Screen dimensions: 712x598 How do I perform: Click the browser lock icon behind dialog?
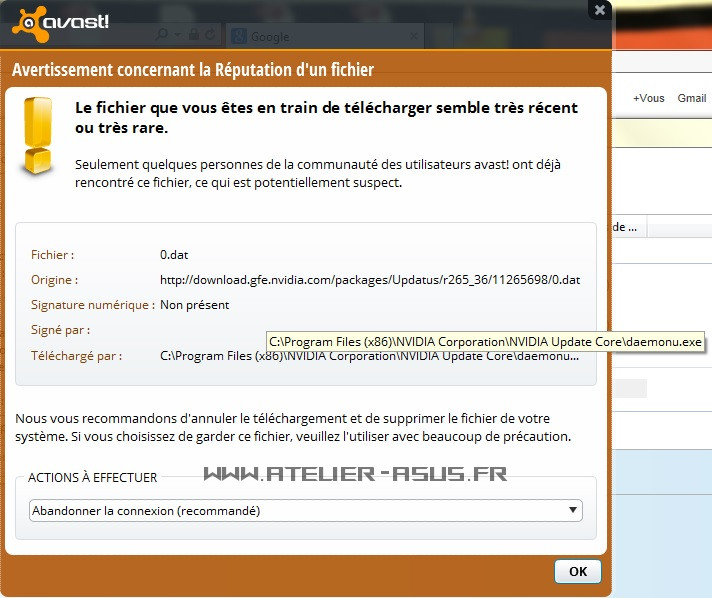point(194,35)
